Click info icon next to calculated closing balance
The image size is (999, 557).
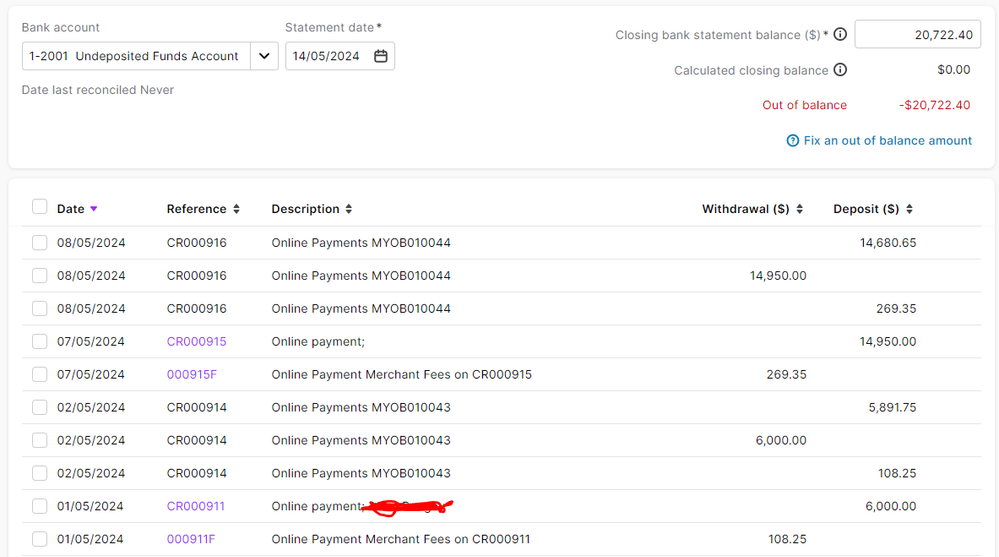[840, 70]
